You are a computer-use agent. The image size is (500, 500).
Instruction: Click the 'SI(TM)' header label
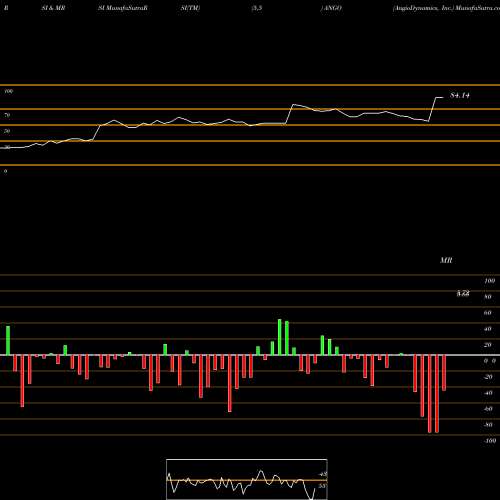click(x=190, y=8)
